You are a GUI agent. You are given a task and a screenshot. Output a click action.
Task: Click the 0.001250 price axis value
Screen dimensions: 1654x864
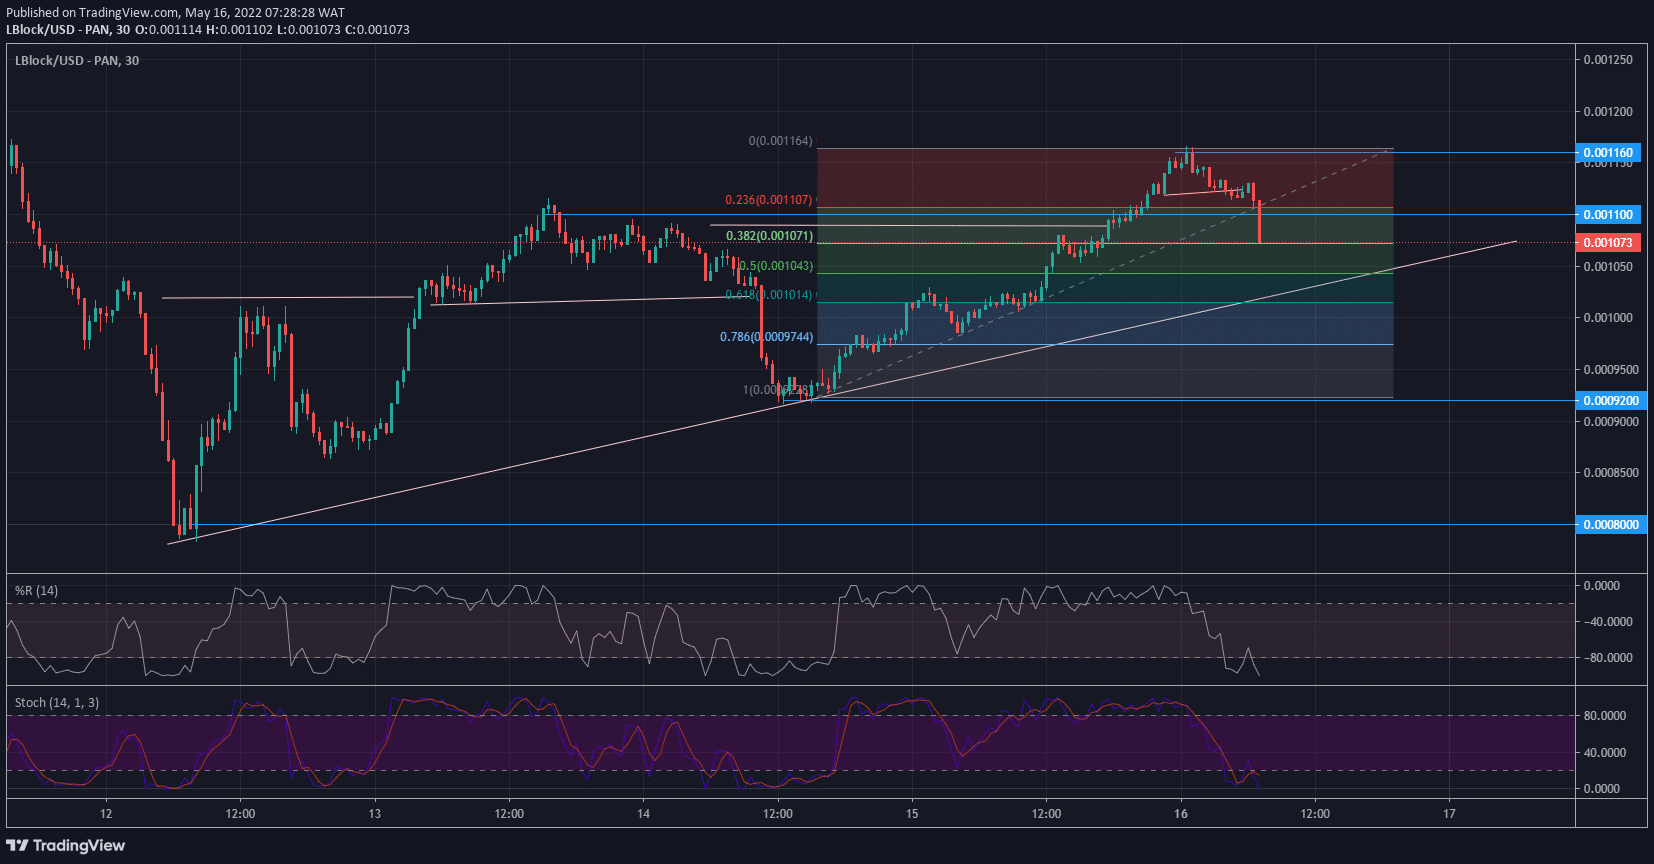pyautogui.click(x=1608, y=60)
